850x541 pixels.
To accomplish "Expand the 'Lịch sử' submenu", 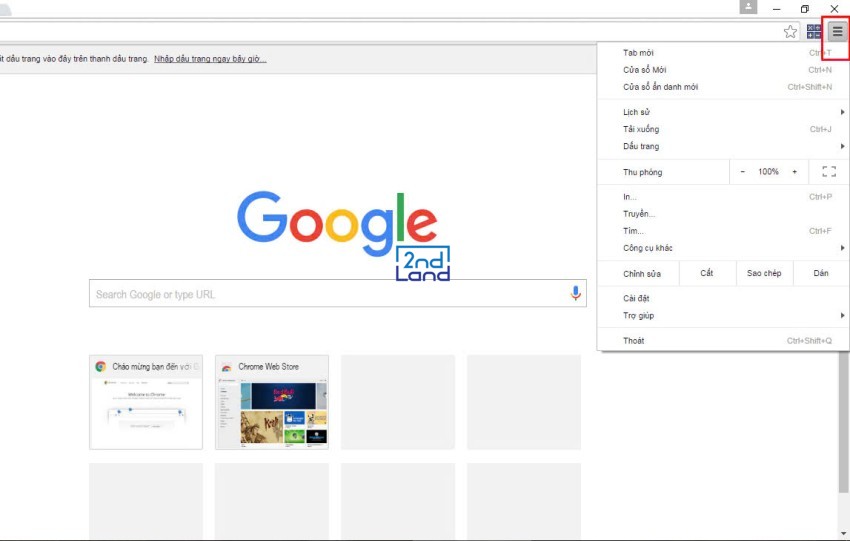I will [724, 112].
